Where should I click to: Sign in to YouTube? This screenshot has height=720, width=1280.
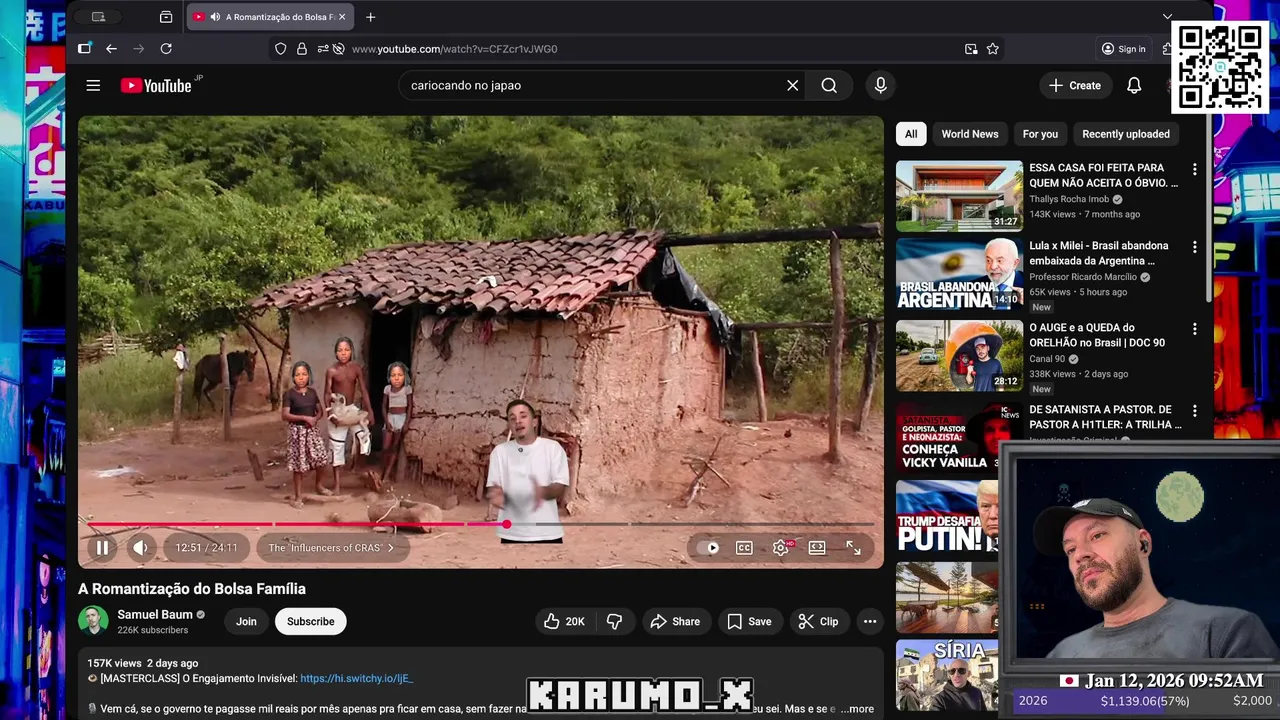(x=1123, y=48)
